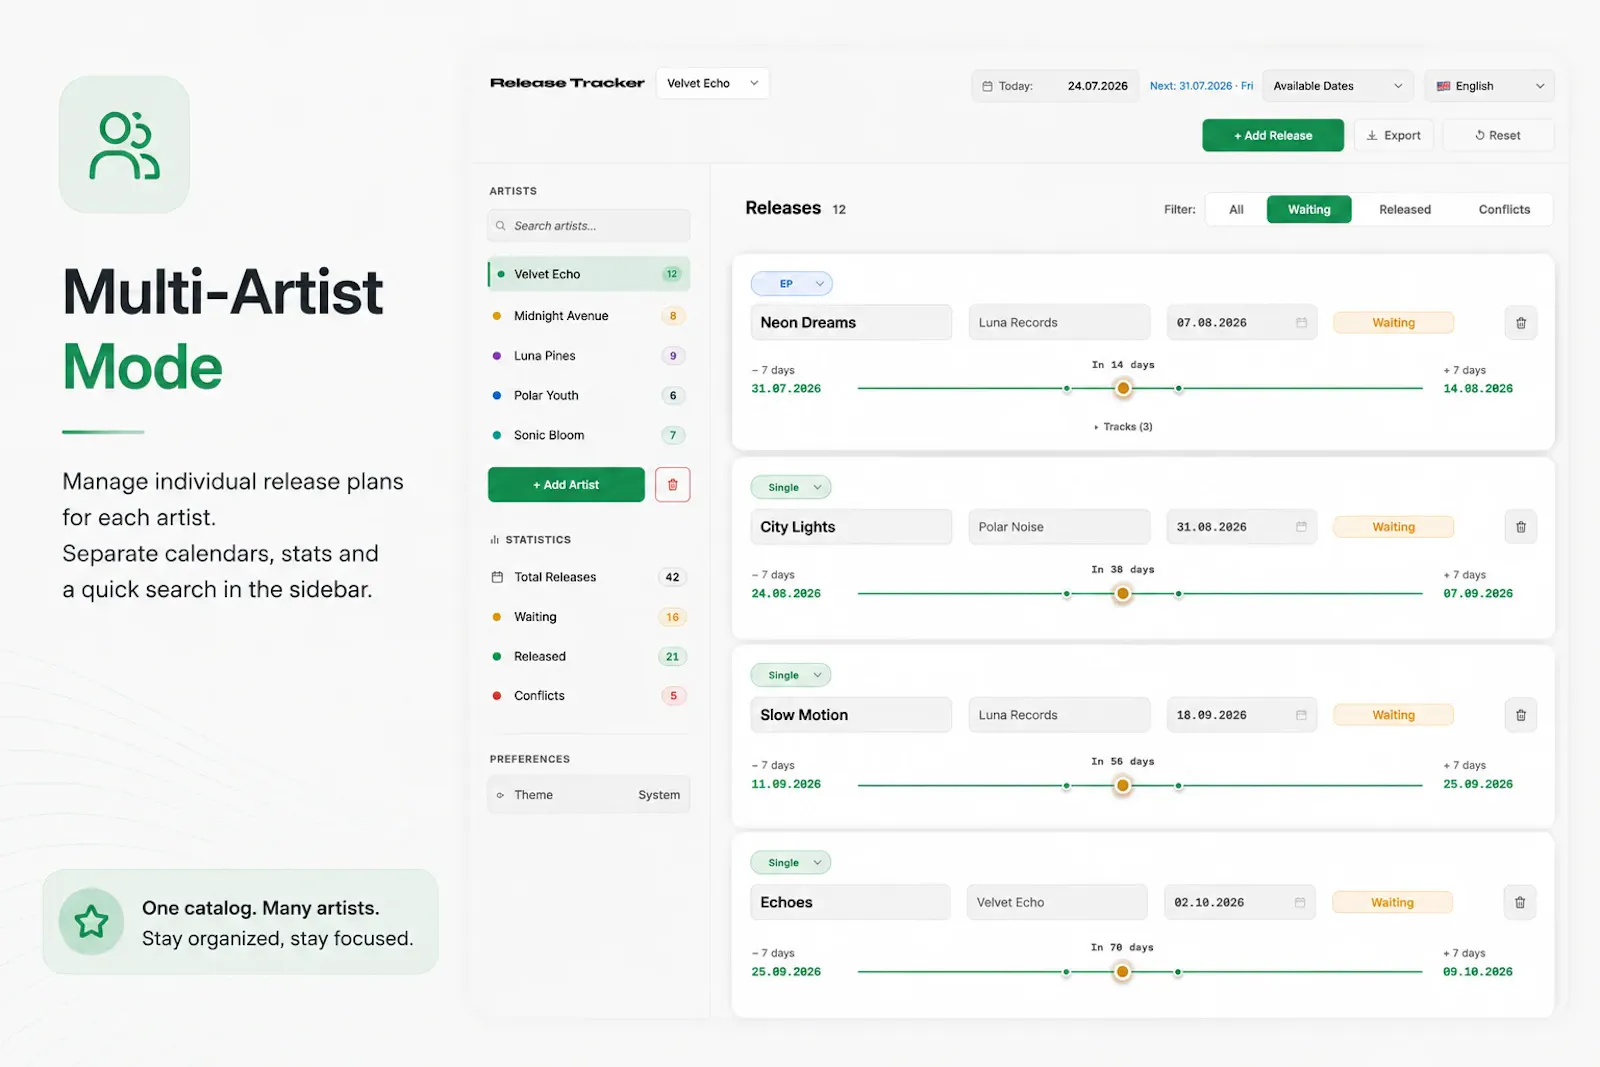This screenshot has width=1600, height=1067.
Task: Click the Today date value 24.07.2026
Action: [1097, 86]
